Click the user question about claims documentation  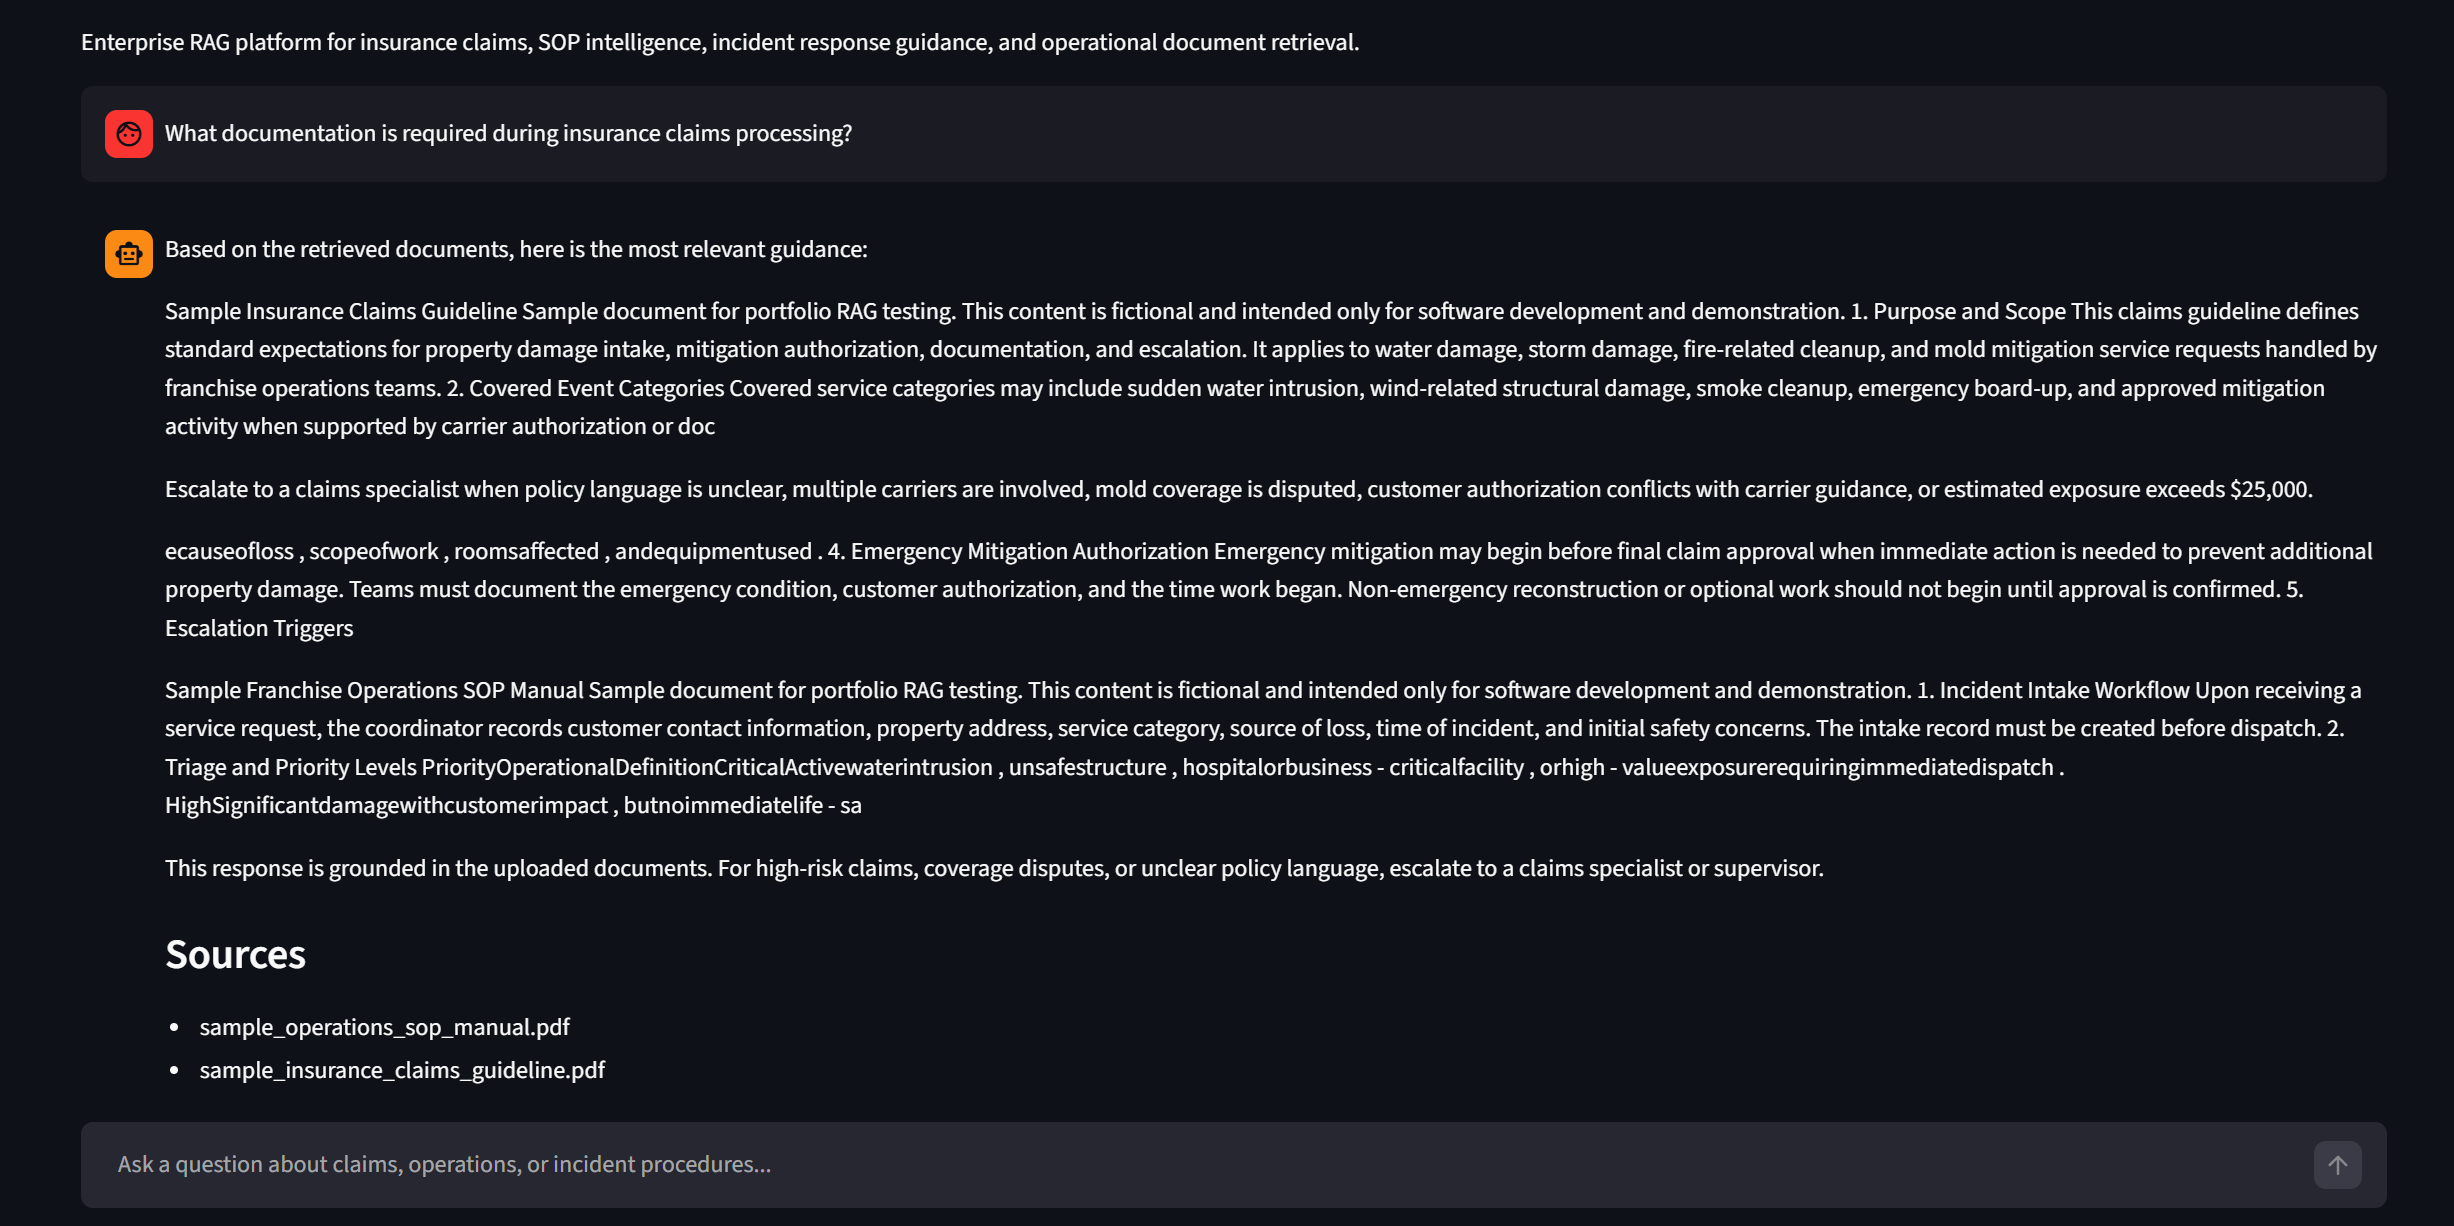[508, 134]
